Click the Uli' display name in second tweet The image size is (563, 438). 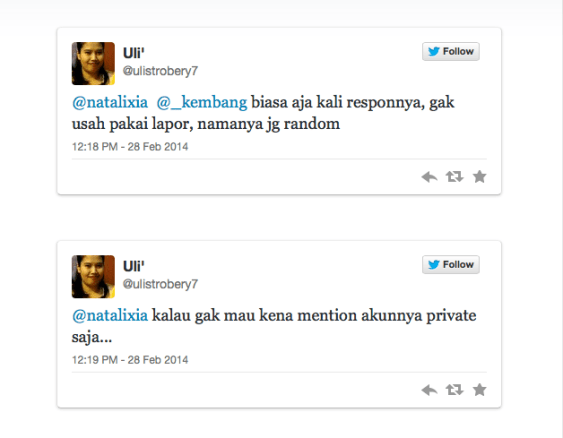click(x=134, y=266)
